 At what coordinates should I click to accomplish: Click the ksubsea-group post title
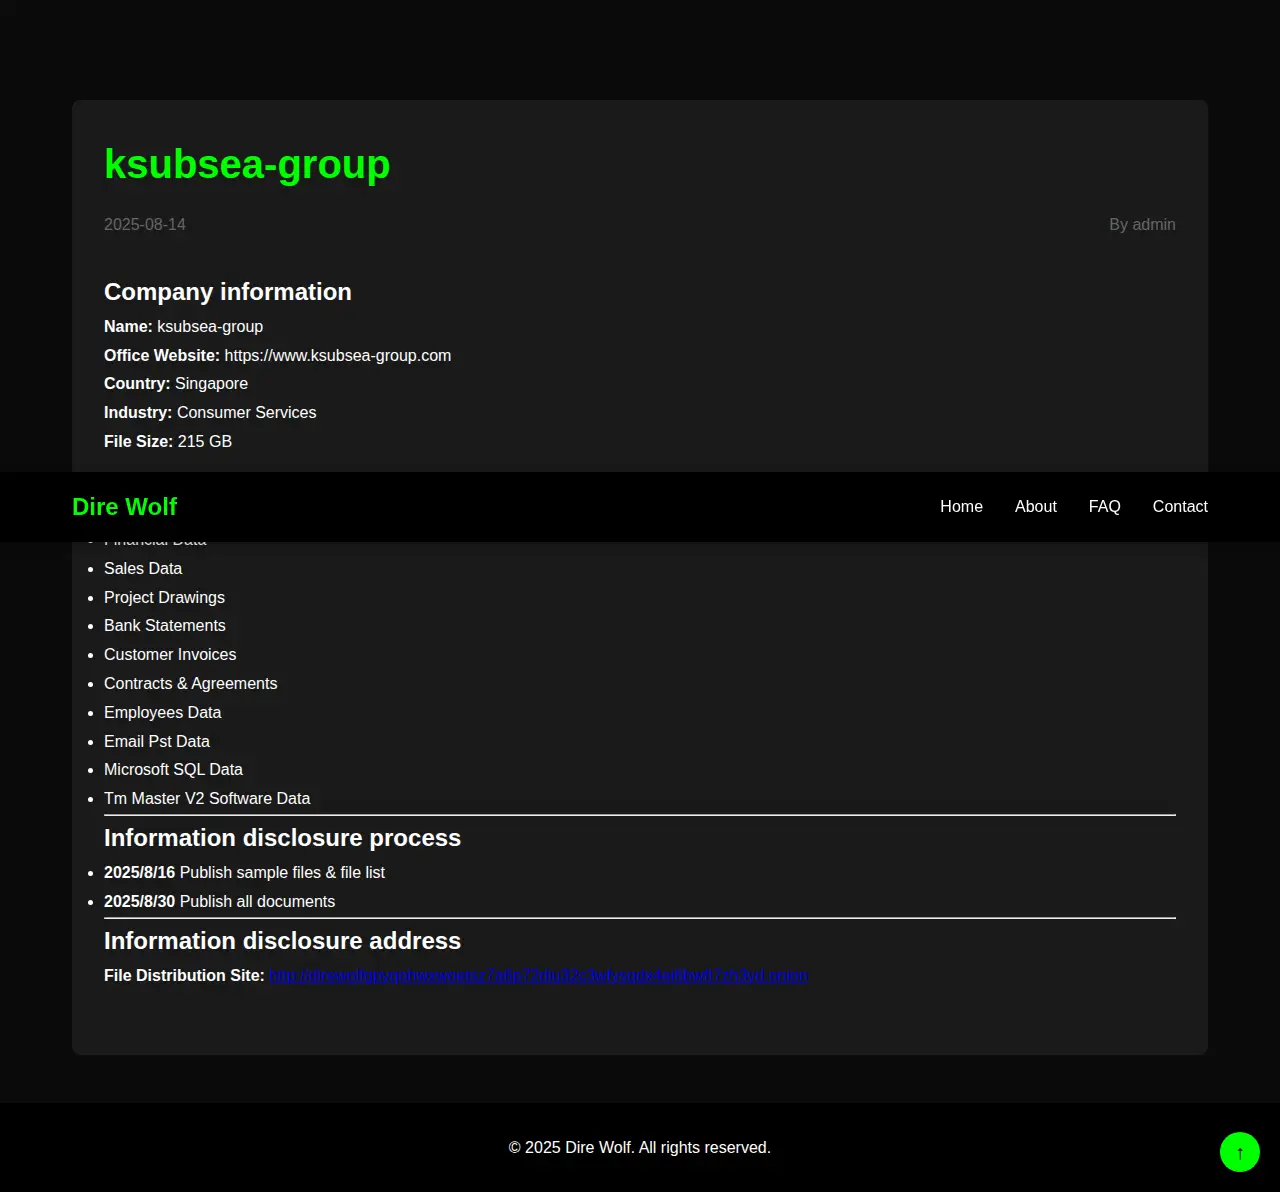pos(247,164)
